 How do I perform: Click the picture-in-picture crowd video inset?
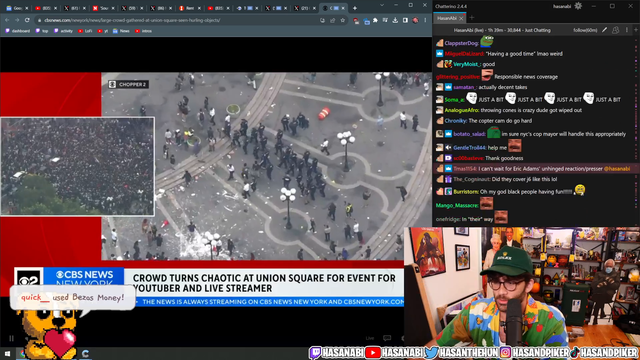pyautogui.click(x=77, y=166)
